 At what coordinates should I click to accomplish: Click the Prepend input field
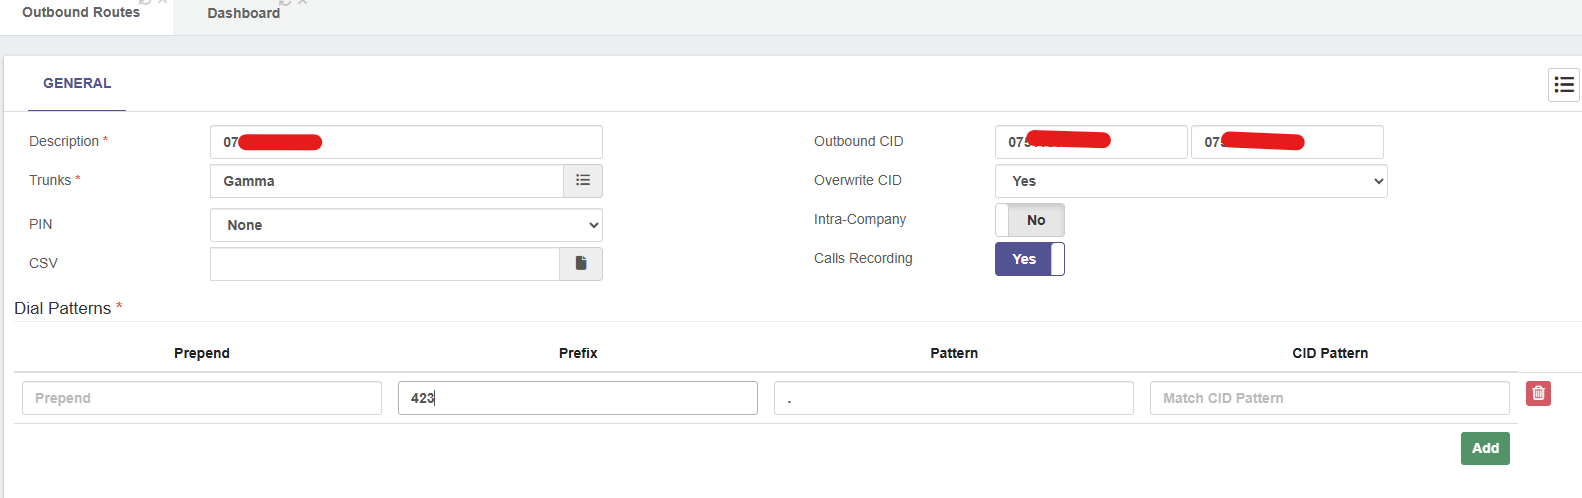[x=202, y=398]
